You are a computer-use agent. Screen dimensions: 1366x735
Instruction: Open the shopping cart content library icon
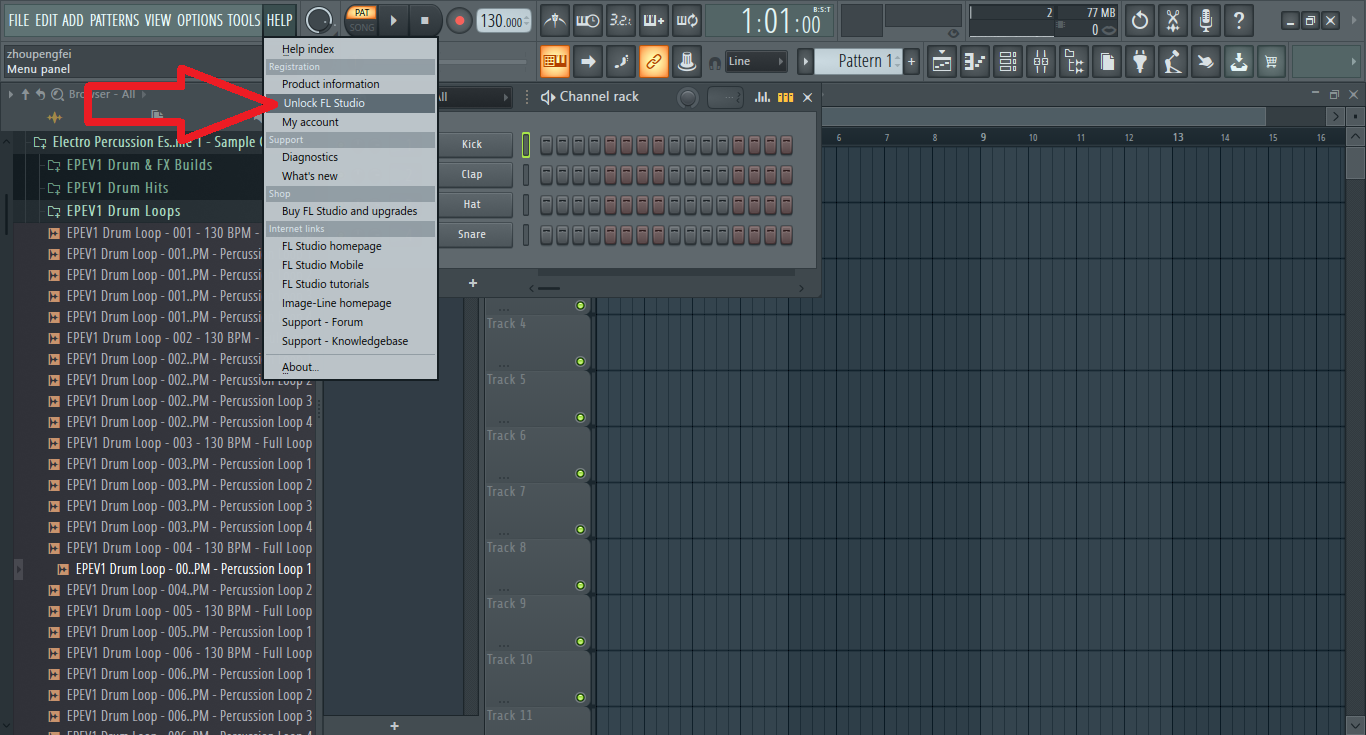[x=1271, y=62]
